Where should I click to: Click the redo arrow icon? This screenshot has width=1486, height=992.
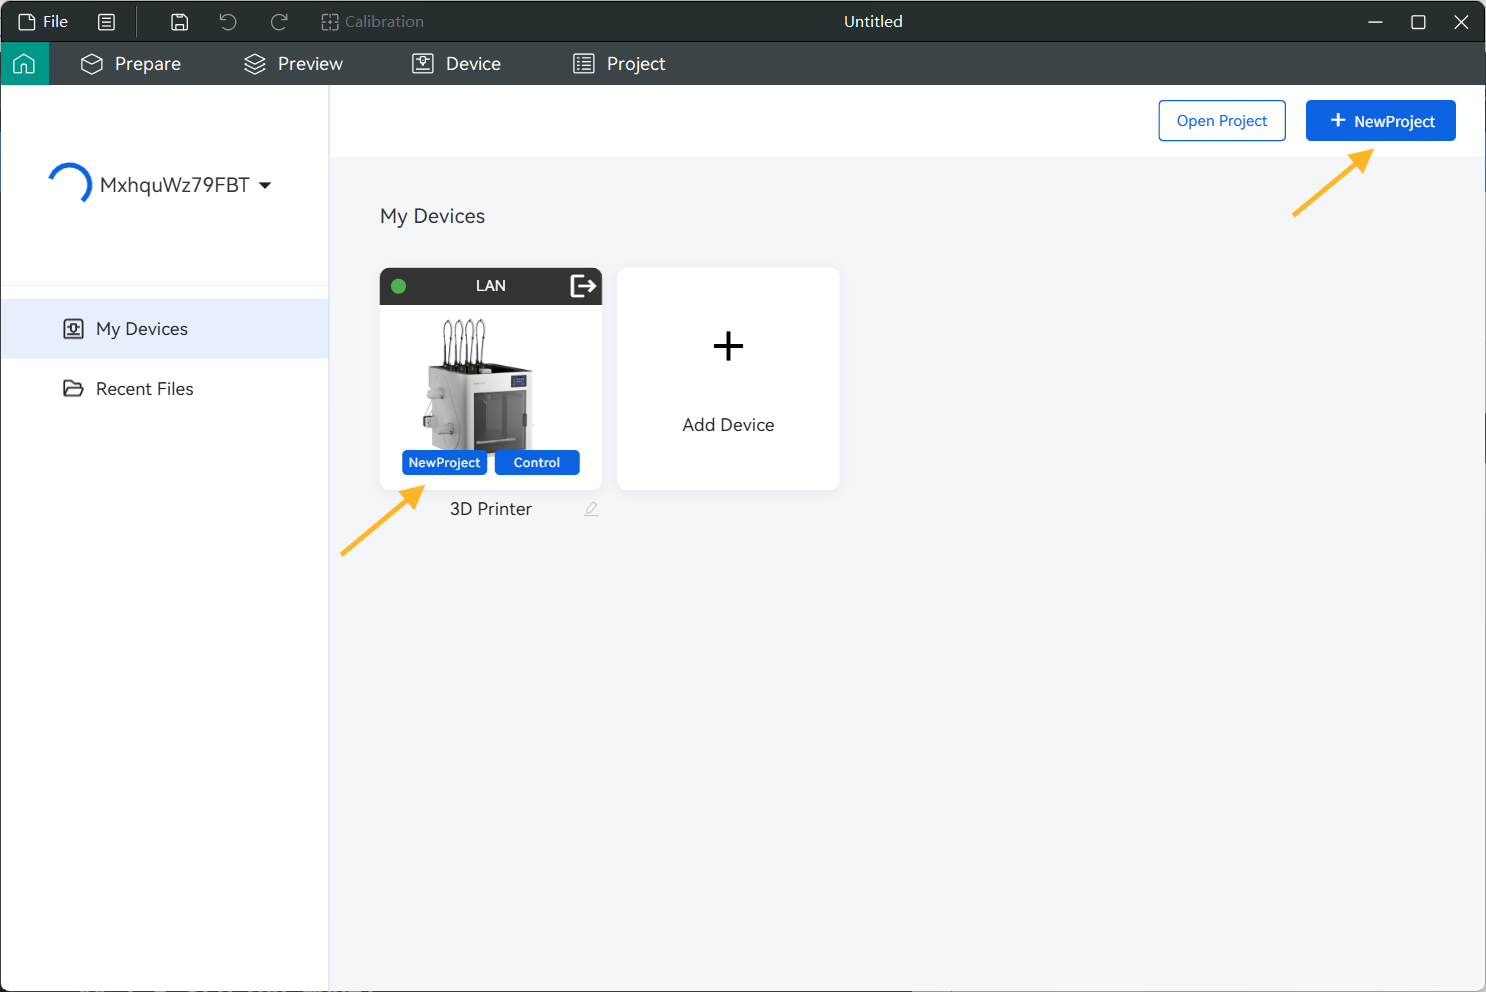coord(279,22)
